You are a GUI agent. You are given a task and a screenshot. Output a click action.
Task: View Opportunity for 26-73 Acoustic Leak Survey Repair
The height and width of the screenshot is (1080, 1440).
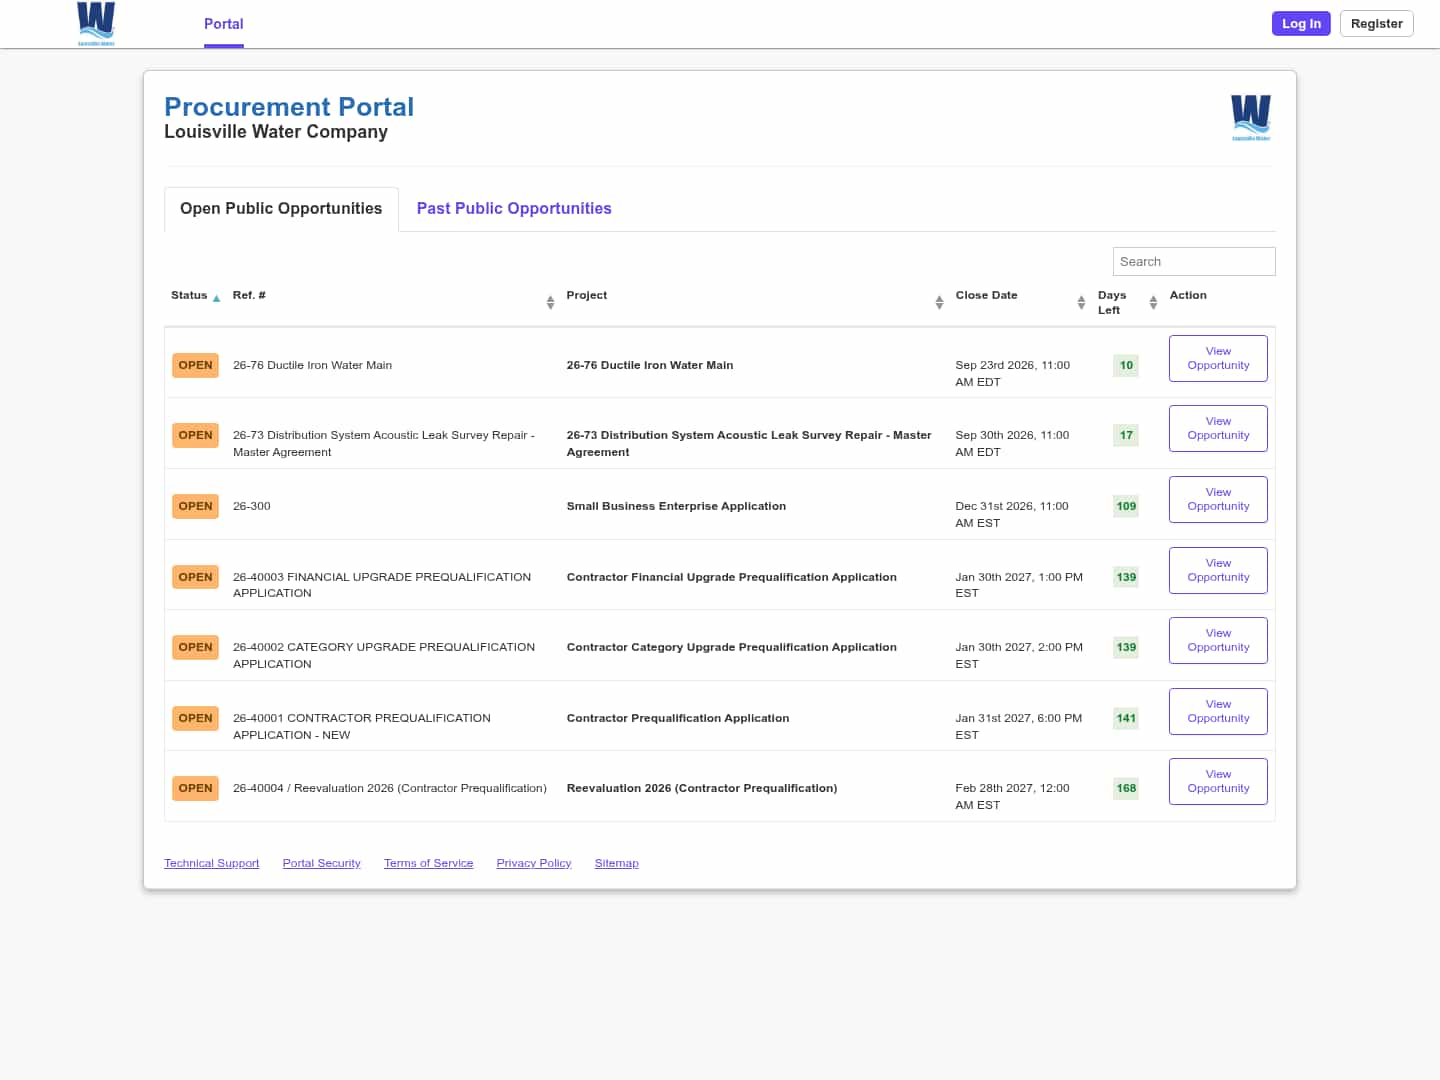[x=1218, y=428]
